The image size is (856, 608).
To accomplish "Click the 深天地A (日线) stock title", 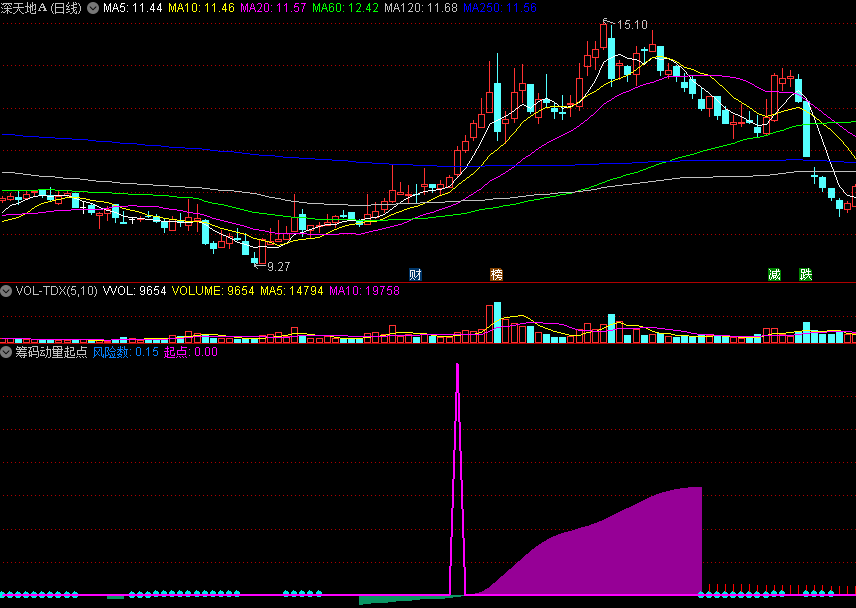I will pos(42,8).
